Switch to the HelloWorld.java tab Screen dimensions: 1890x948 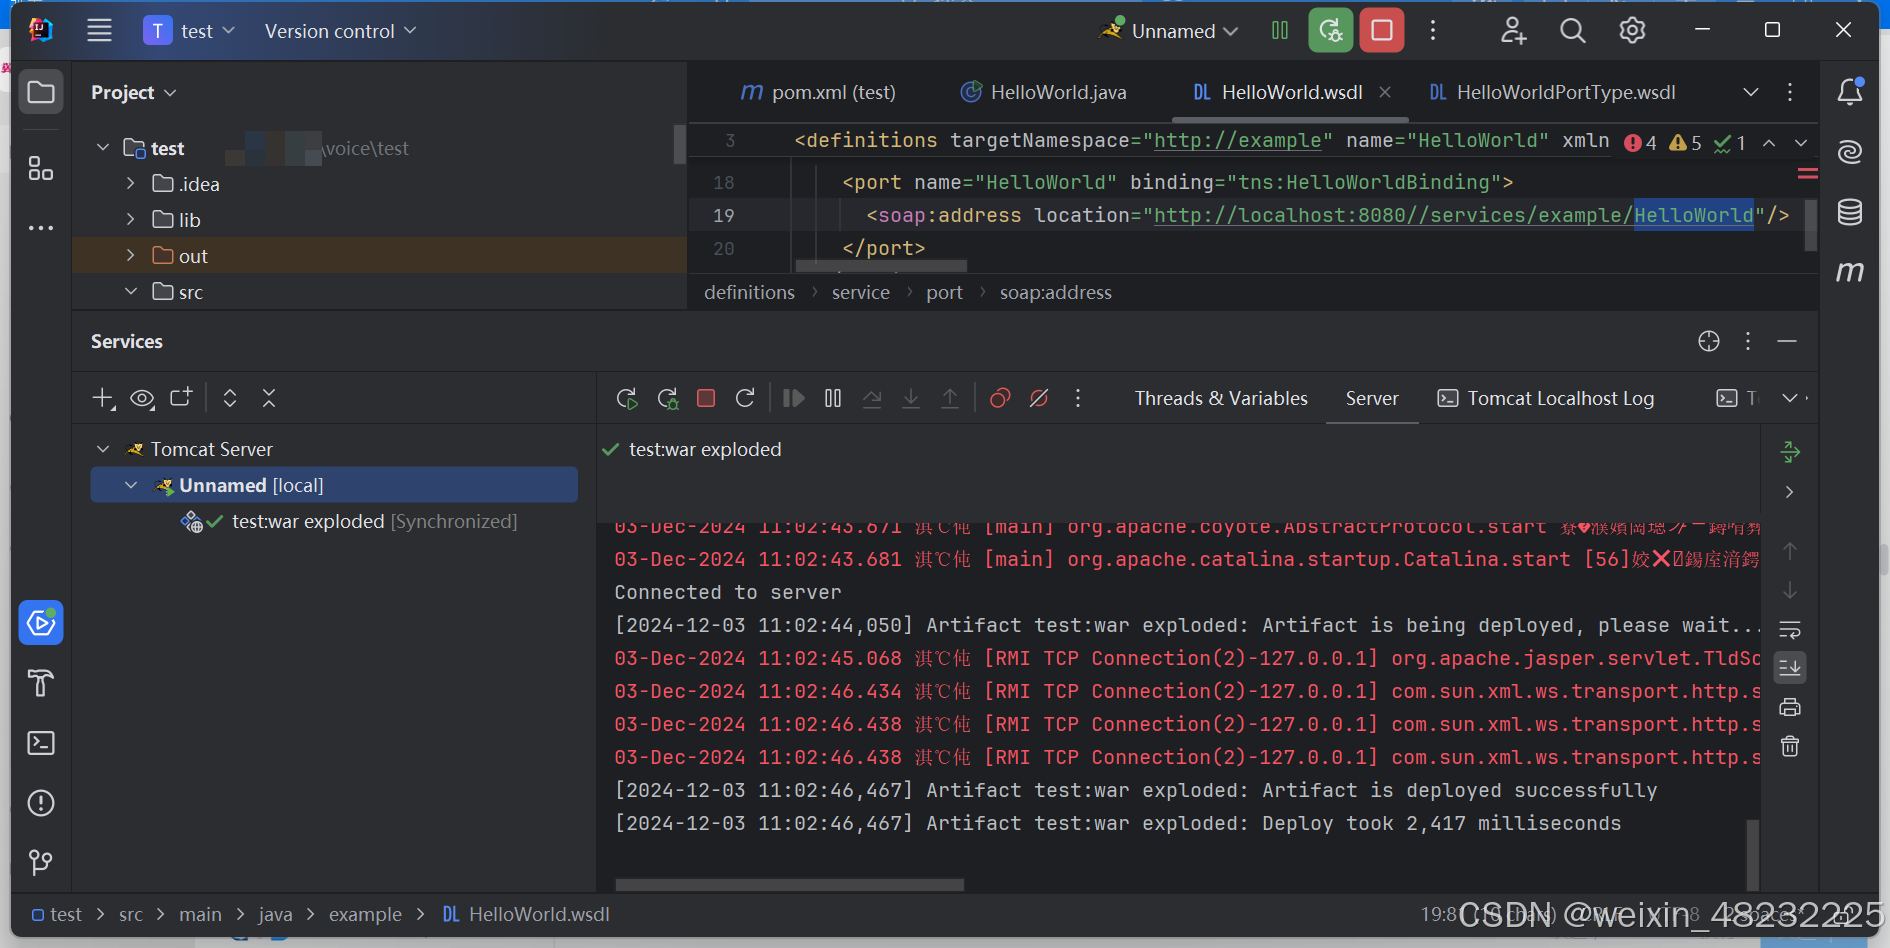coord(1043,92)
